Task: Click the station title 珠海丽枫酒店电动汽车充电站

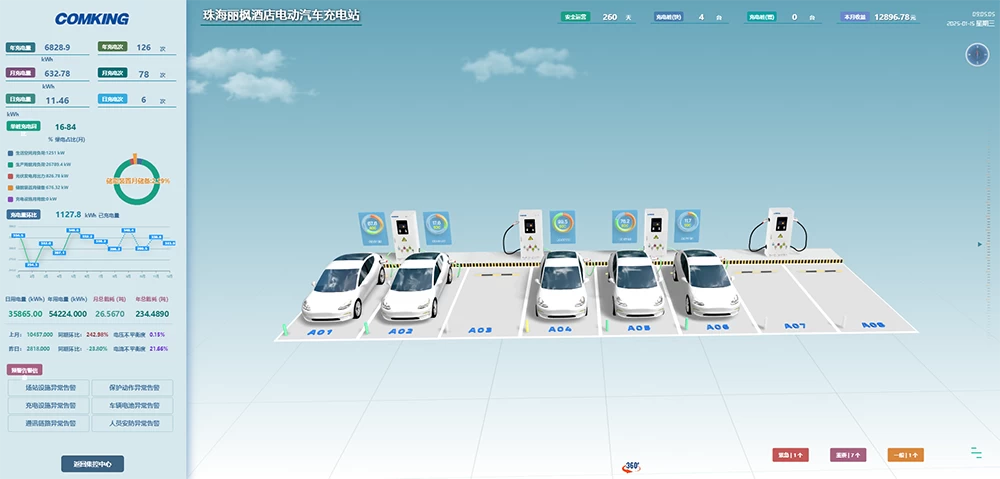Action: click(281, 15)
